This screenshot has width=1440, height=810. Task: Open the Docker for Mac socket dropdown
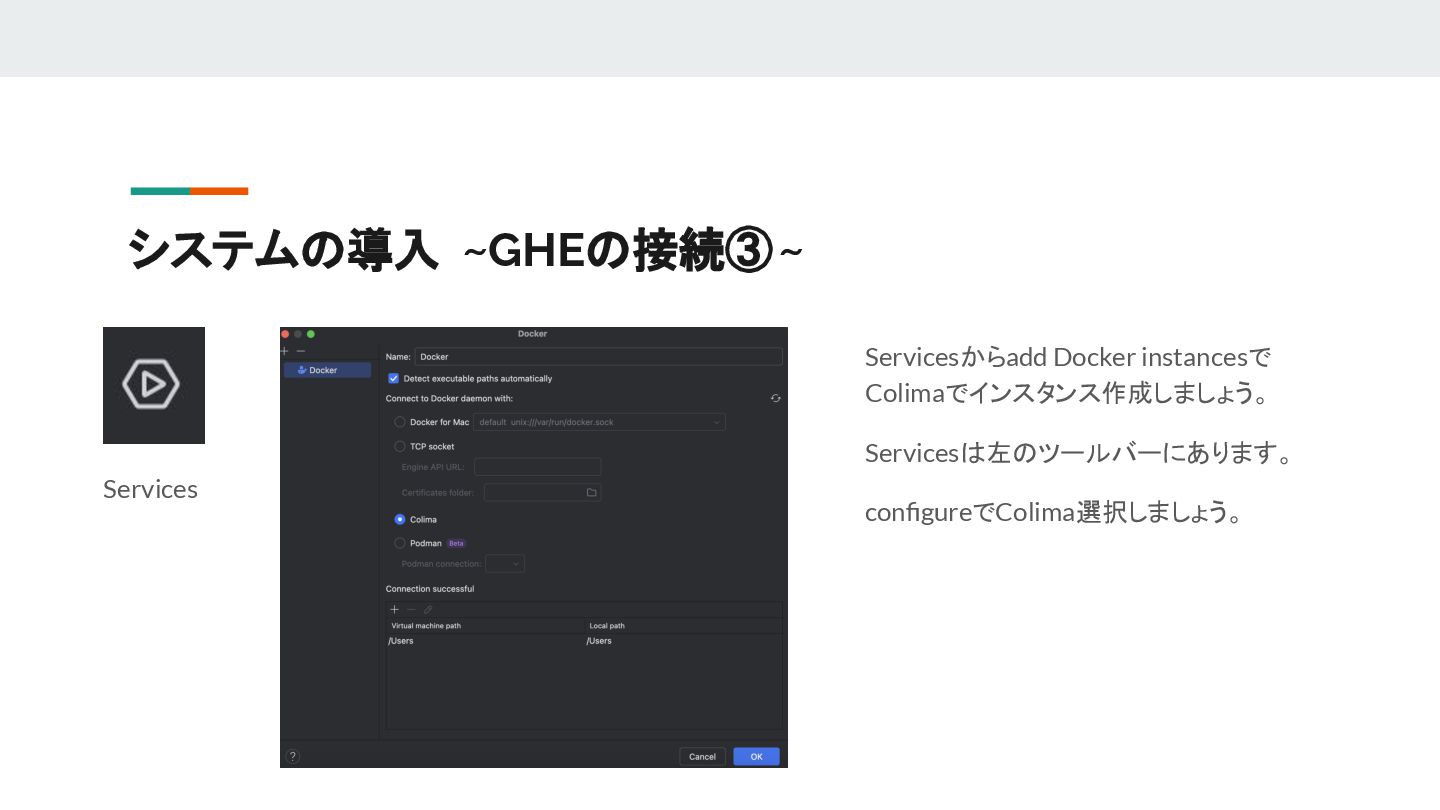[599, 422]
